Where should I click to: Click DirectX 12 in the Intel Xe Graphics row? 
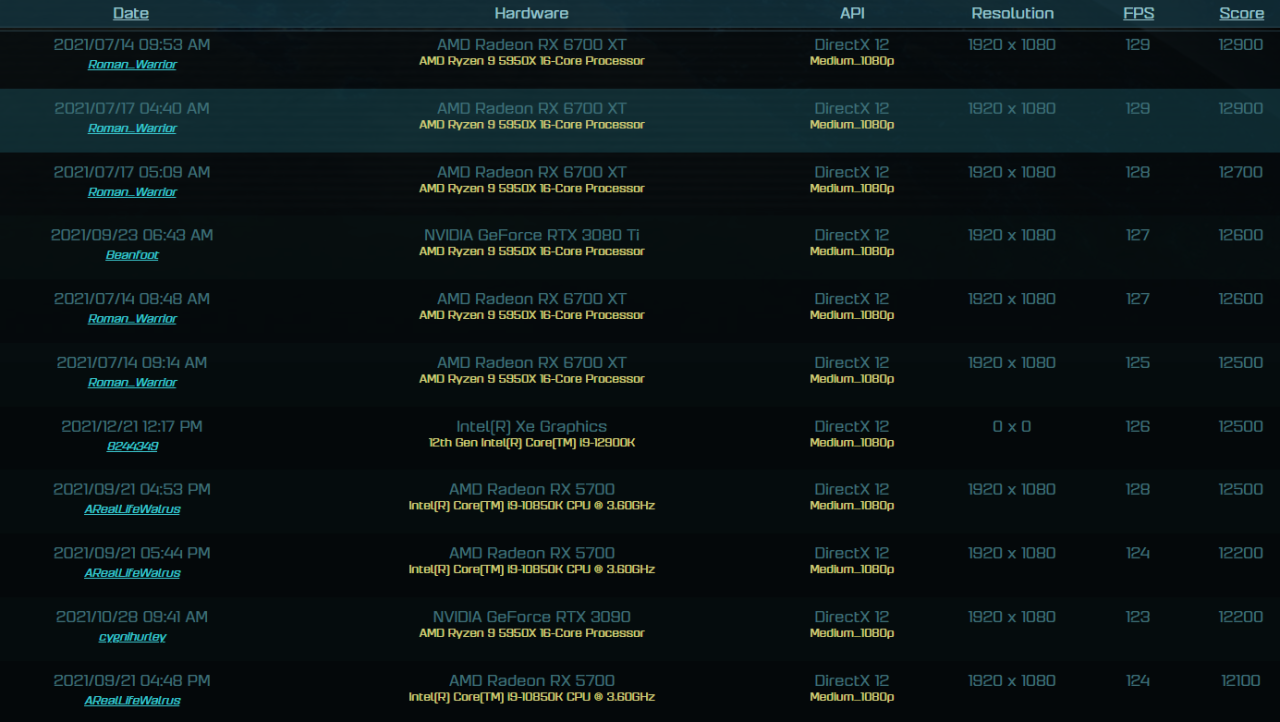[x=851, y=426]
